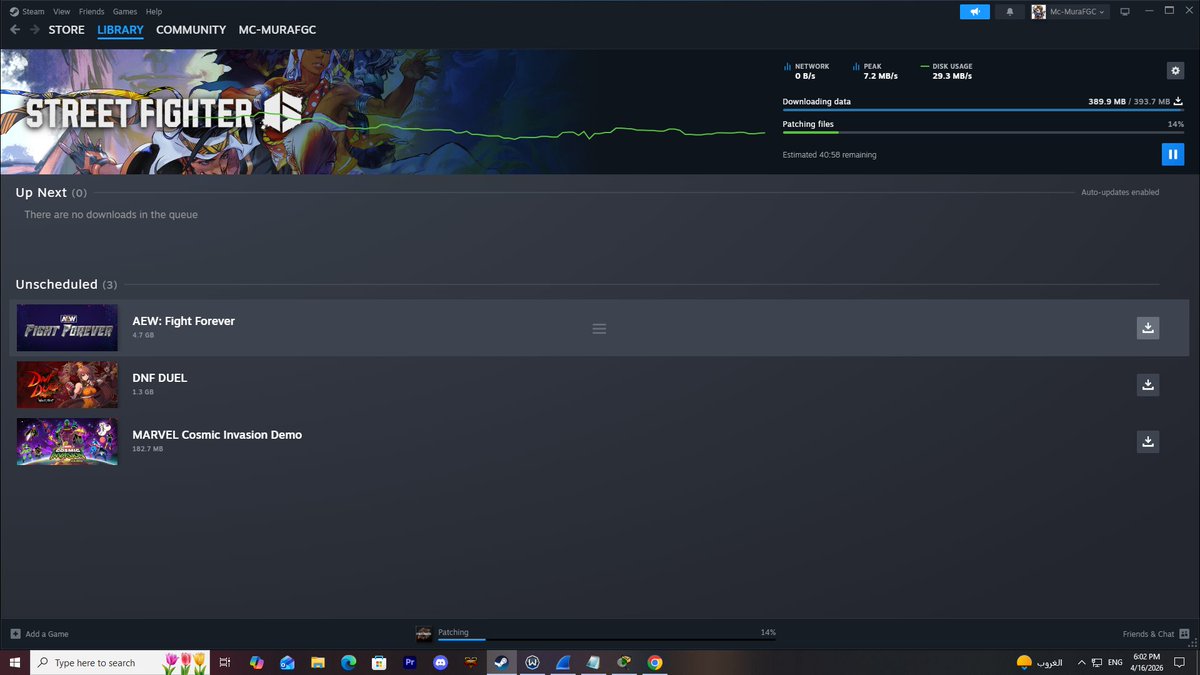Open the COMMUNITY tab
This screenshot has height=675, width=1200.
191,30
